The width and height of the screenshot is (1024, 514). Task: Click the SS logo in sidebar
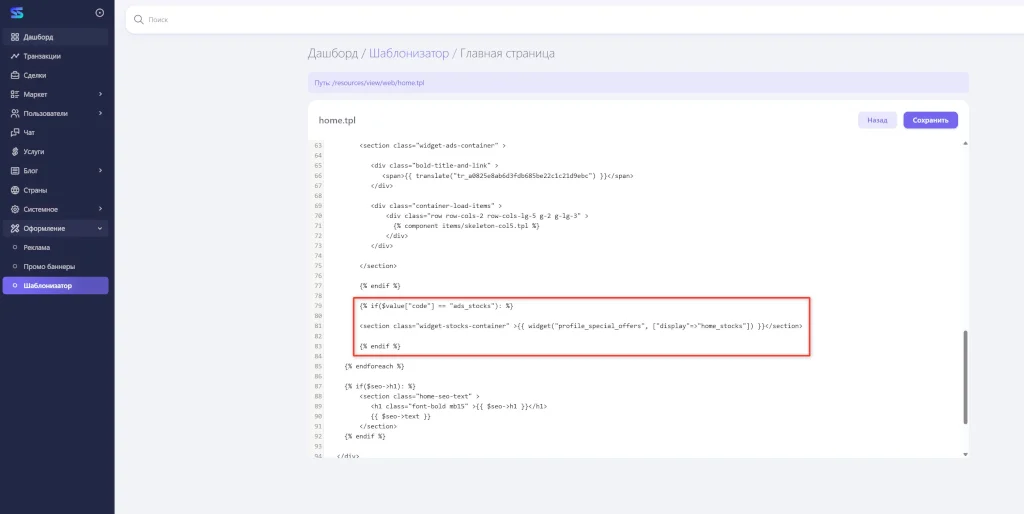pyautogui.click(x=16, y=13)
